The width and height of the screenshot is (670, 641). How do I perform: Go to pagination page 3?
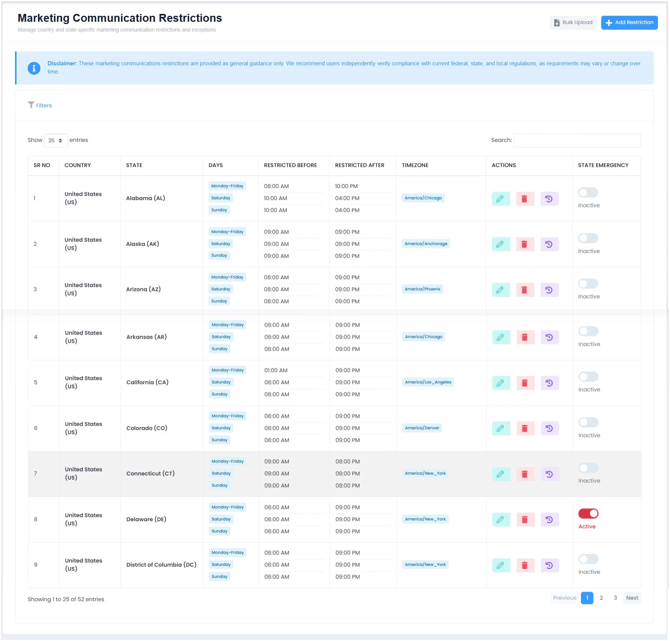click(615, 598)
